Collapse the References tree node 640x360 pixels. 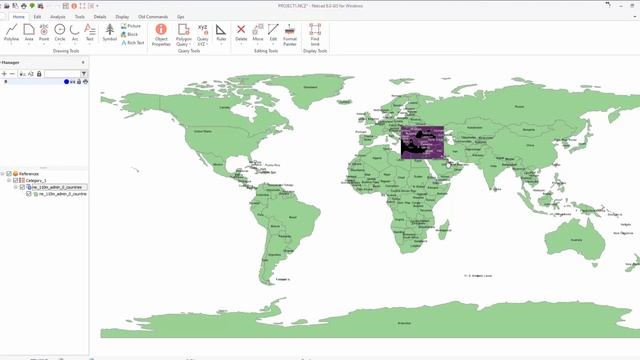[x=2, y=174]
